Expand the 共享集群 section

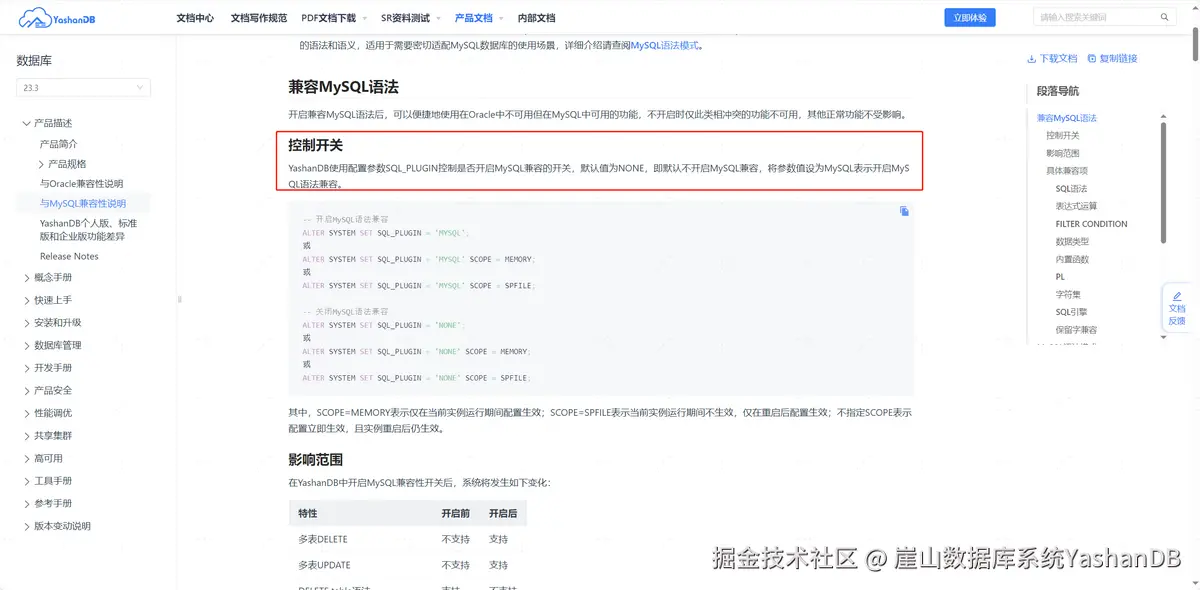pyautogui.click(x=27, y=436)
